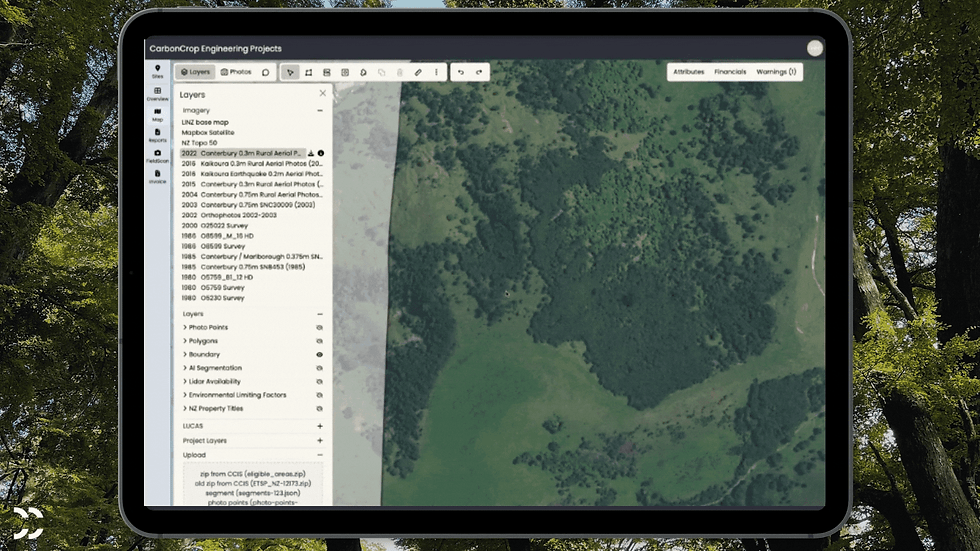Select the ruler measure tool
Screen dimensions: 980x551
click(x=418, y=72)
